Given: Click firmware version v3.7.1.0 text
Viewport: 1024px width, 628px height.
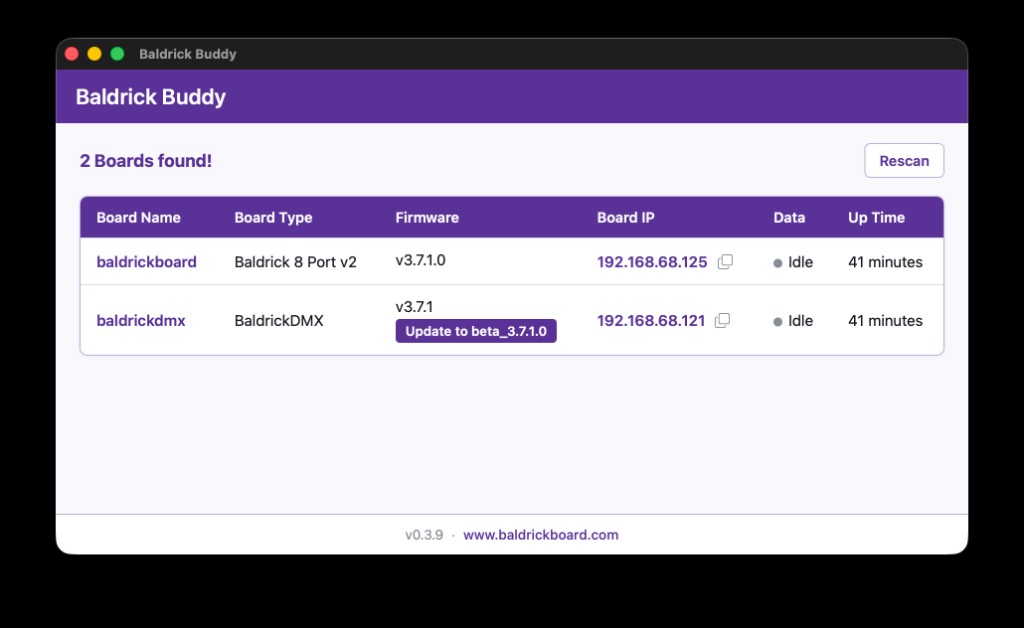Looking at the screenshot, I should tap(421, 260).
